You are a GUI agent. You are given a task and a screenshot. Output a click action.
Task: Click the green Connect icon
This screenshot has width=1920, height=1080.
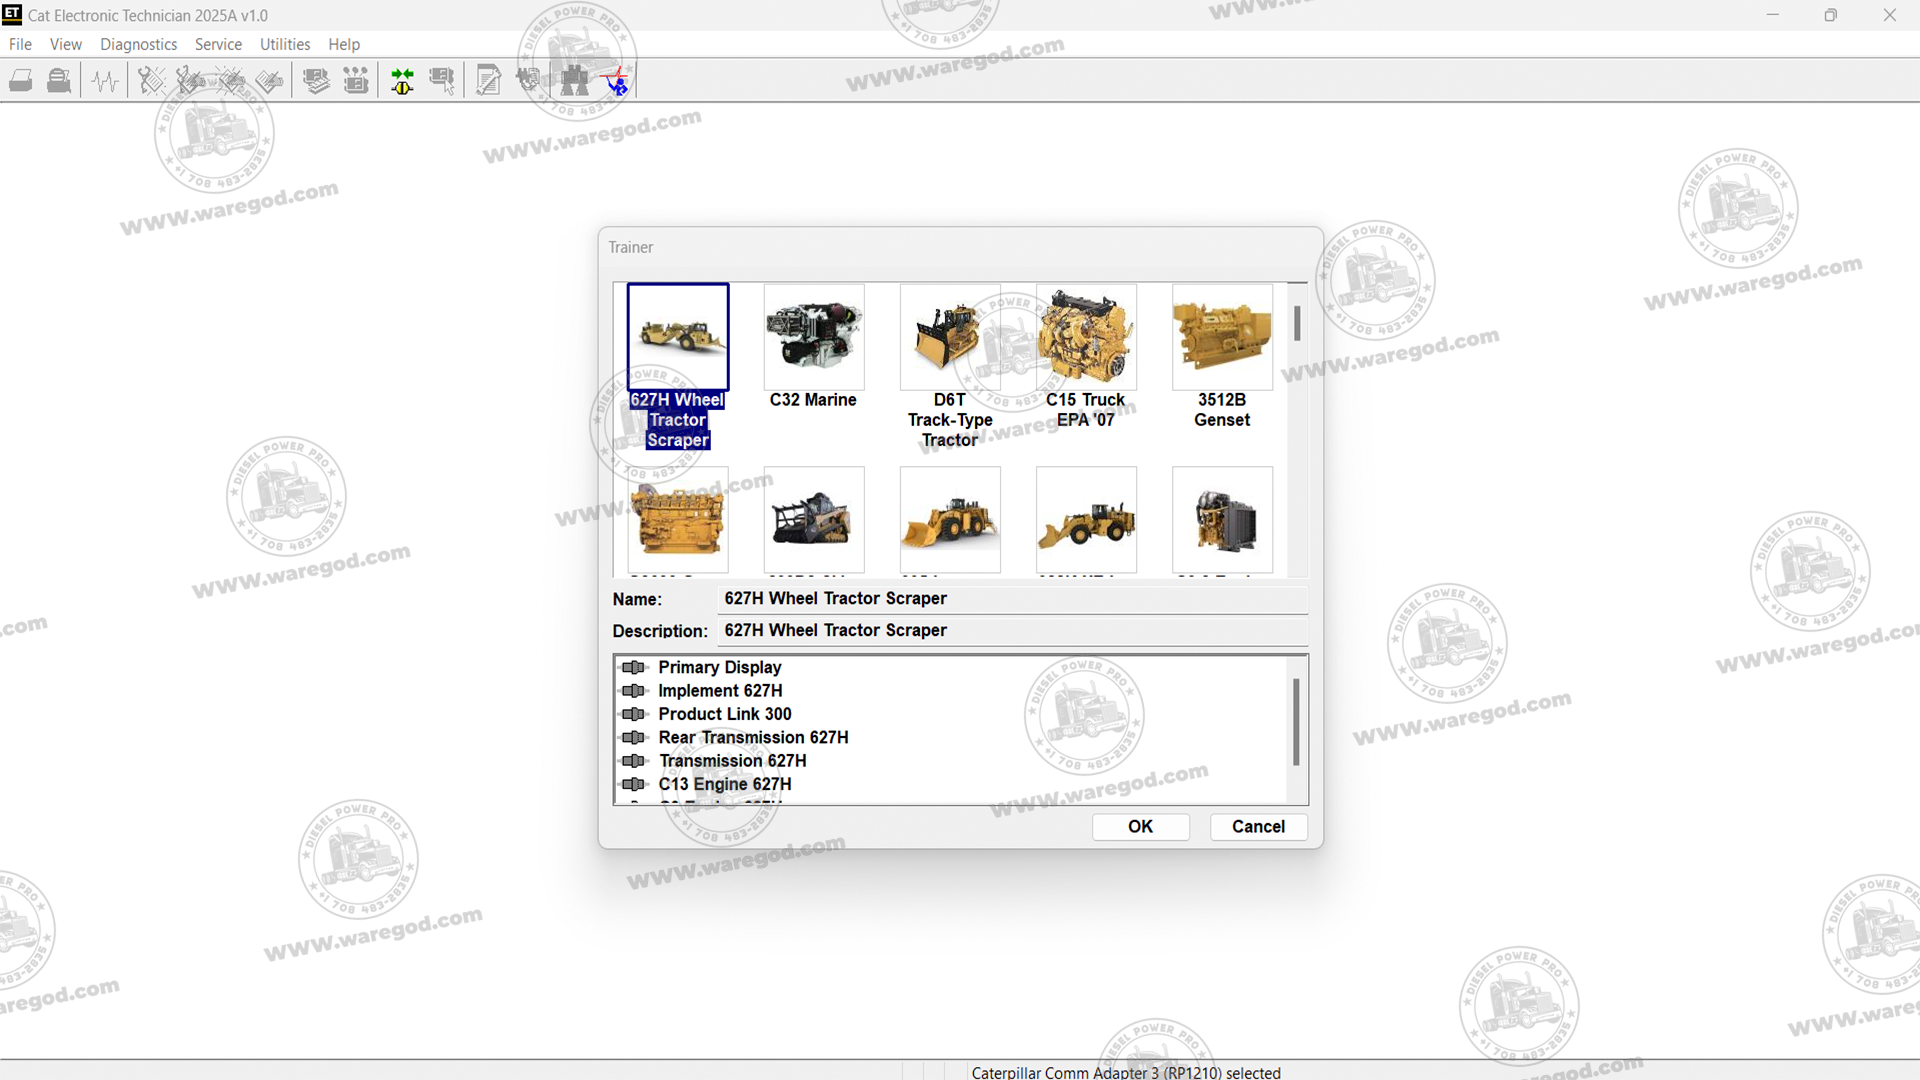tap(402, 80)
